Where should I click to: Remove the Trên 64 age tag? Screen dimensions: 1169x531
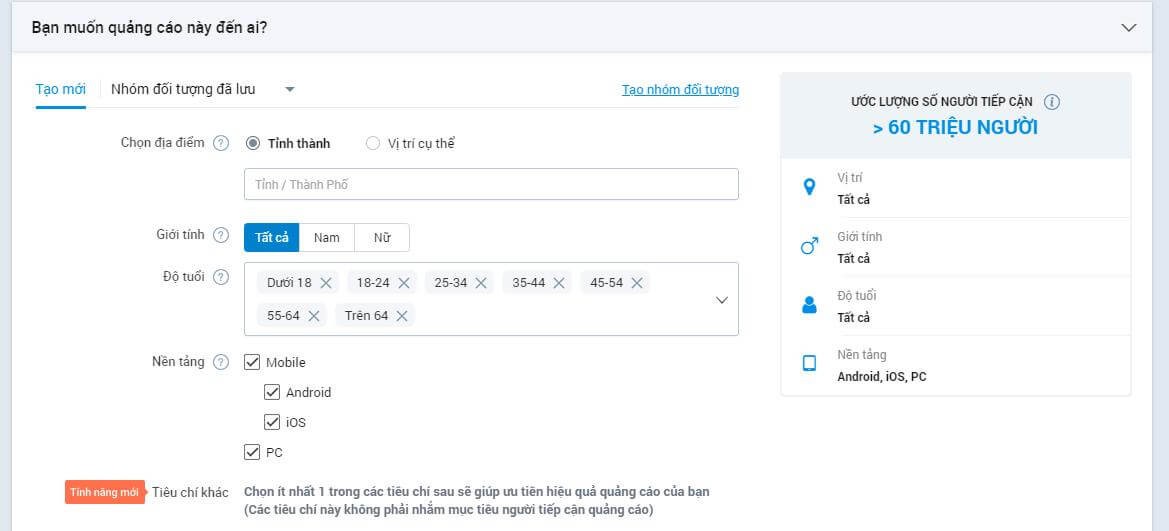coord(402,316)
